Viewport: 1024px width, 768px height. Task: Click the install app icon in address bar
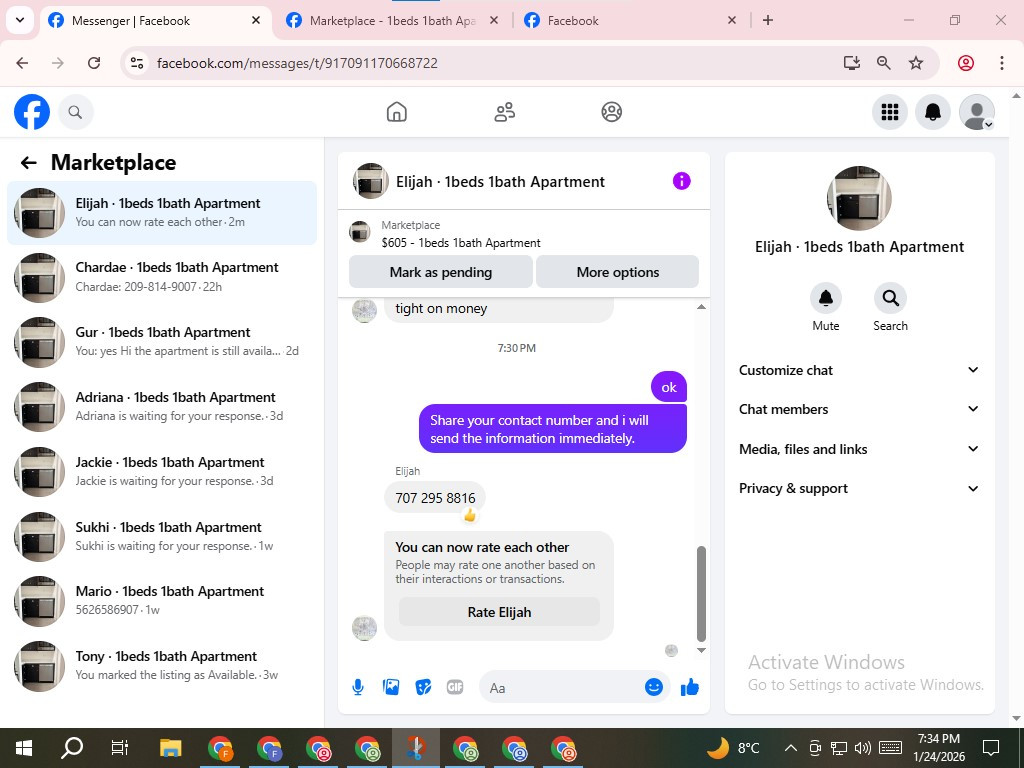pos(852,63)
